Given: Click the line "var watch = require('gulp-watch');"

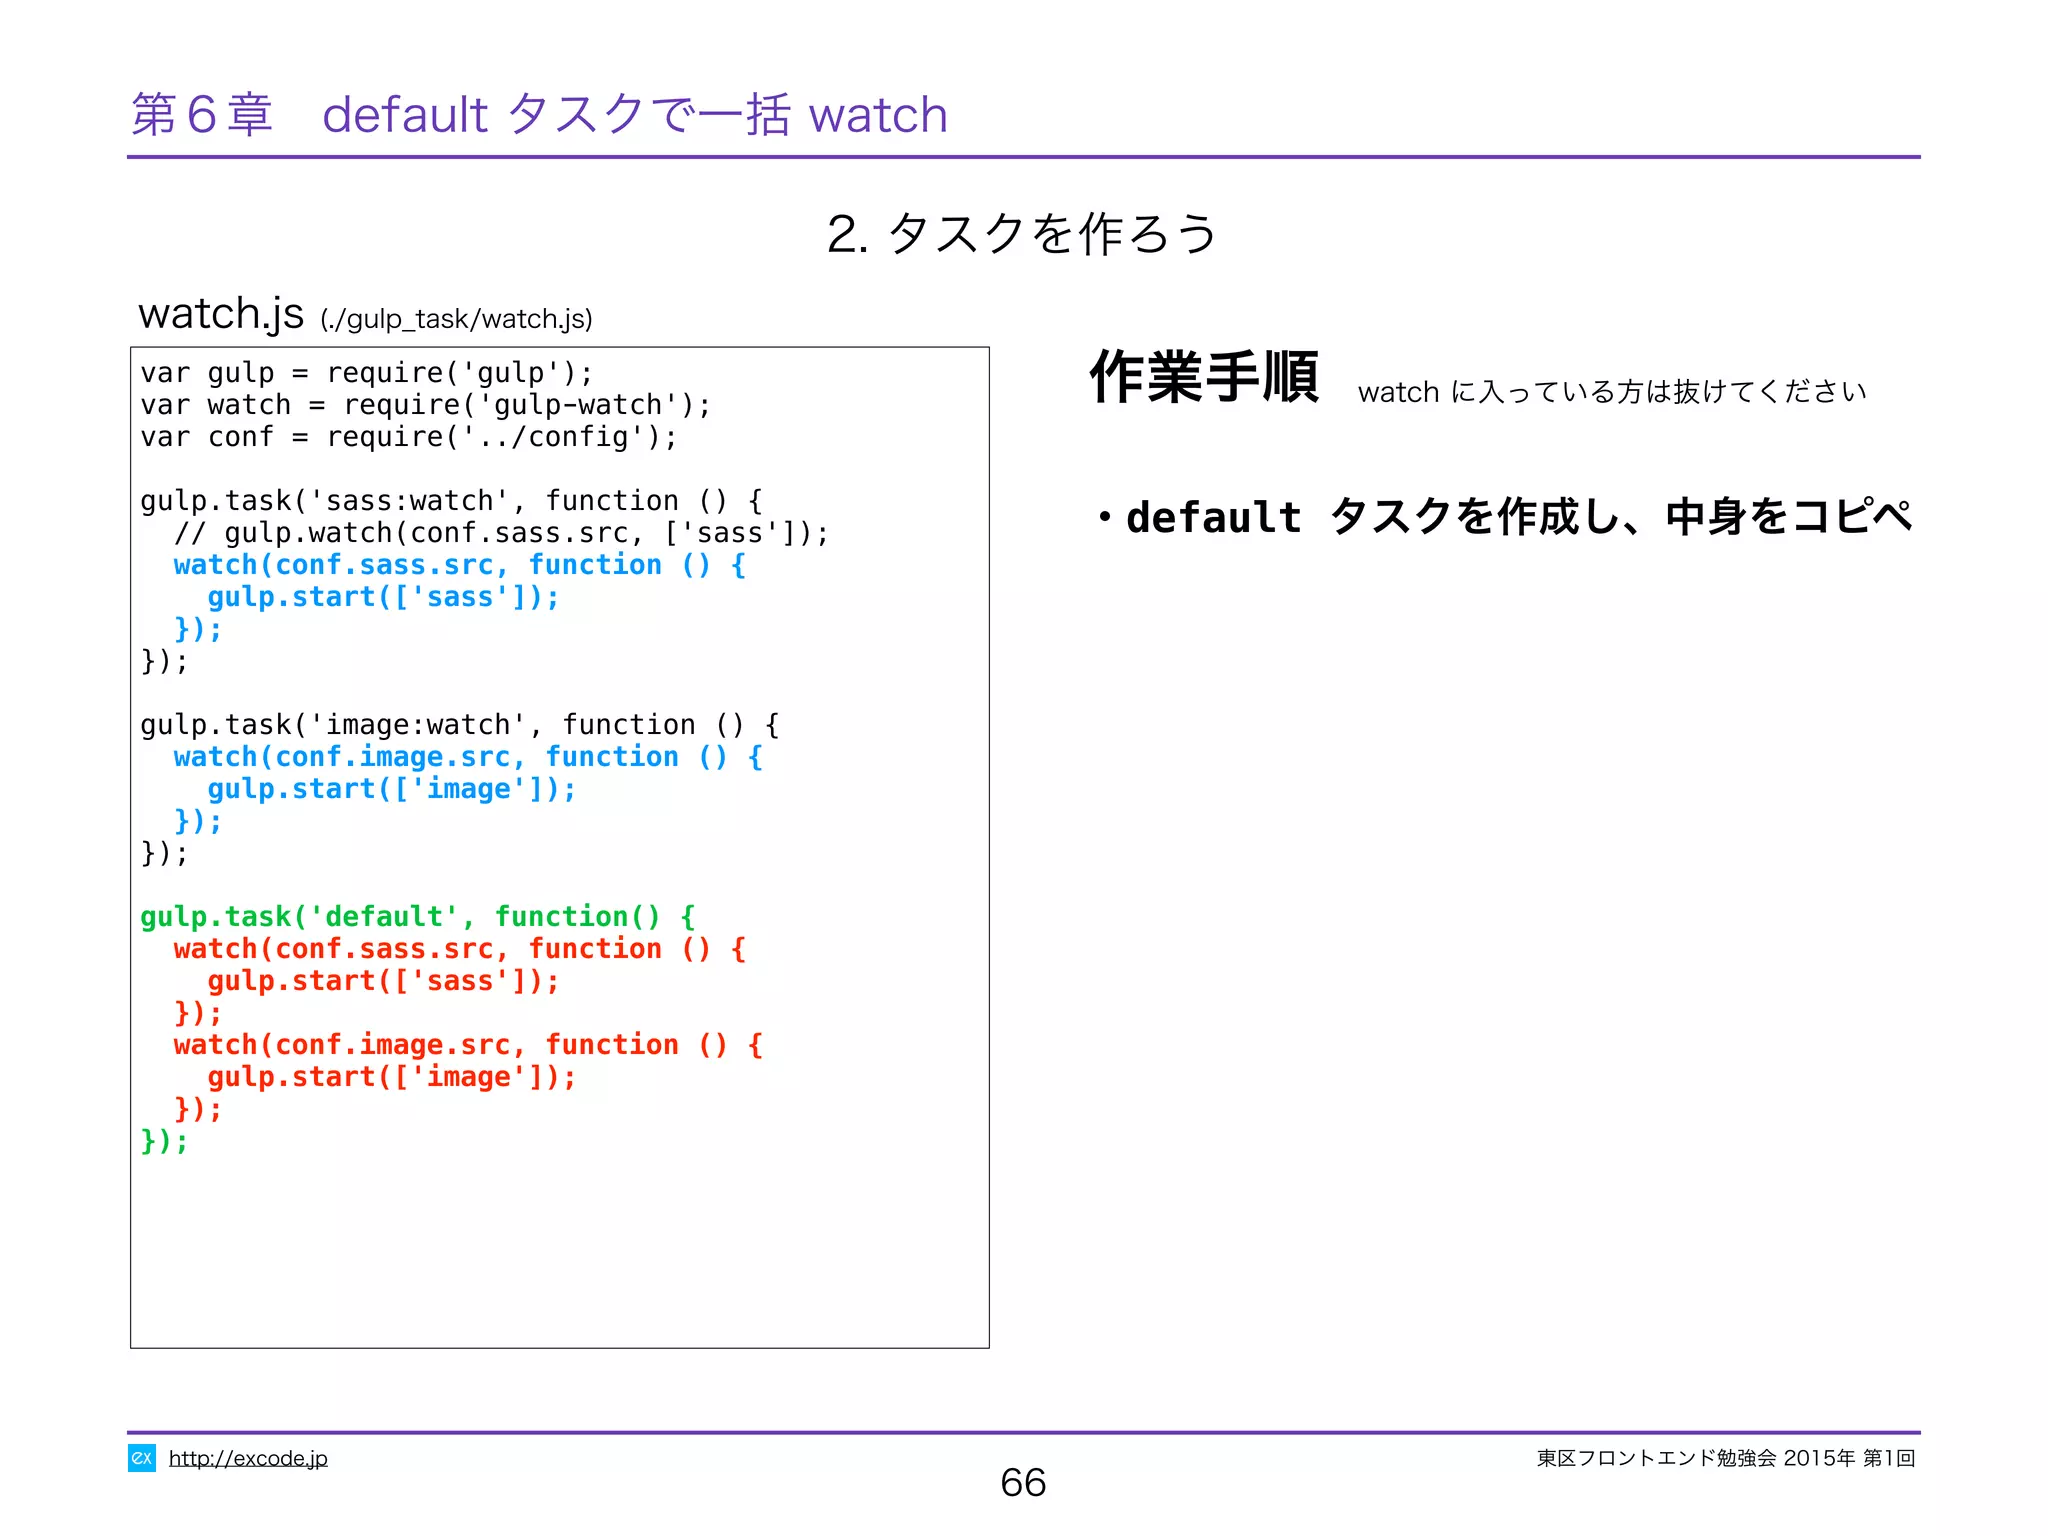Looking at the screenshot, I should [x=426, y=405].
